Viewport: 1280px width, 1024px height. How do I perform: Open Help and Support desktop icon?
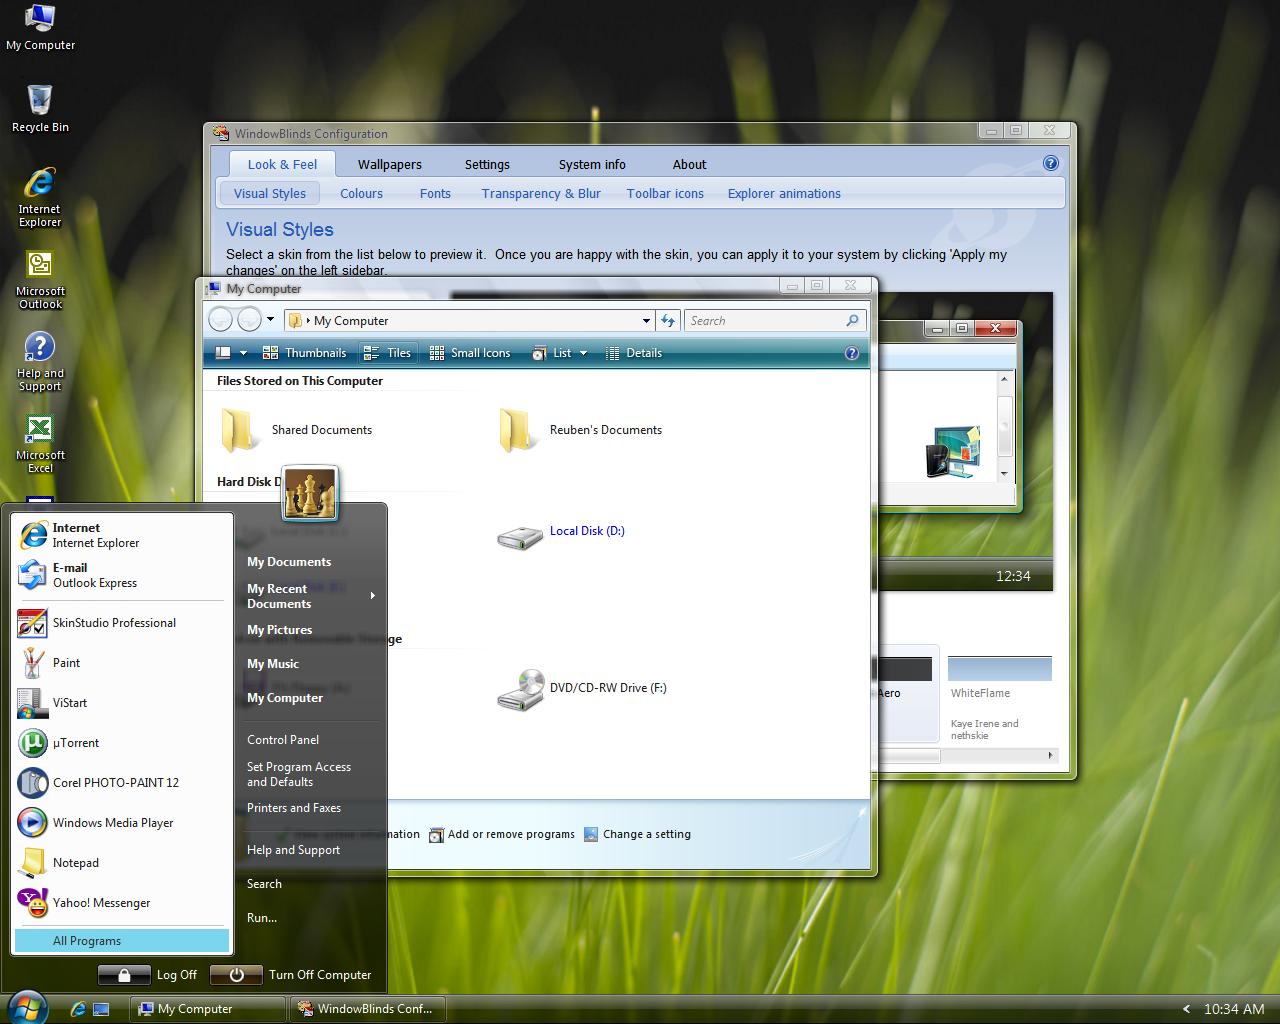(40, 362)
